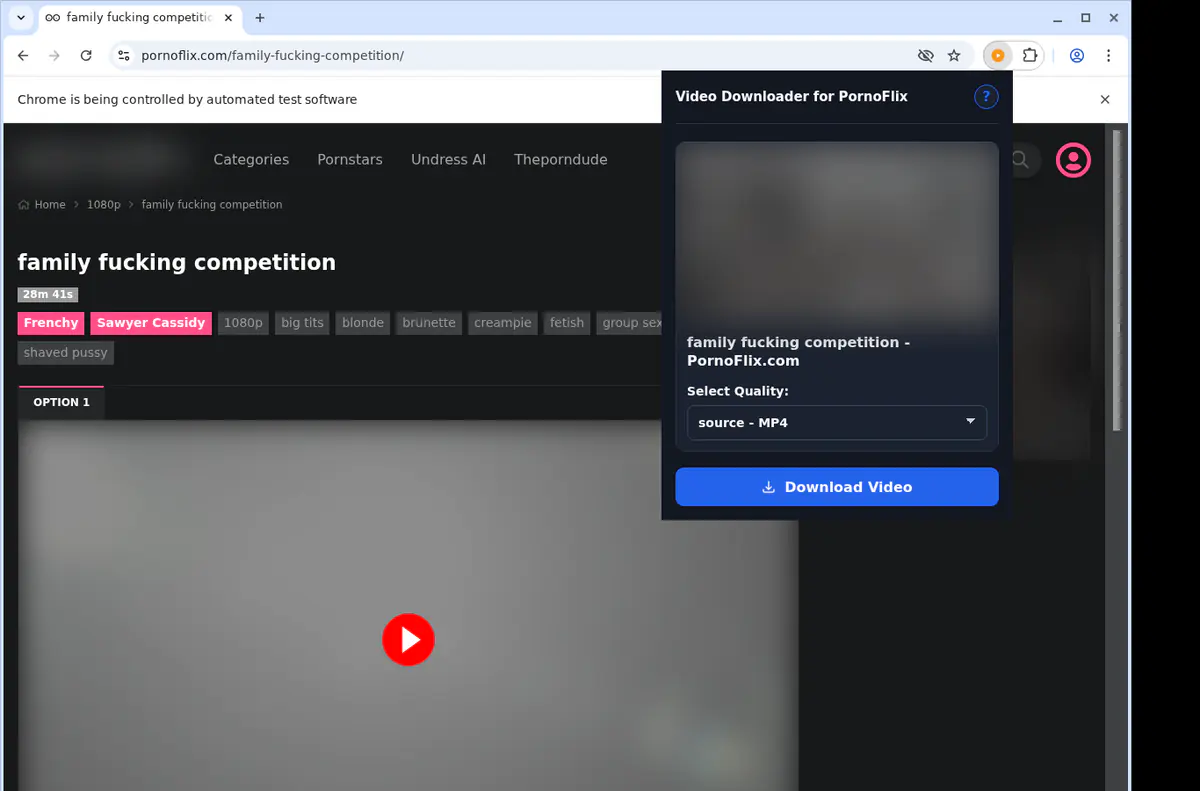The width and height of the screenshot is (1200, 791).
Task: Go back with the browser back arrow
Action: [24, 56]
